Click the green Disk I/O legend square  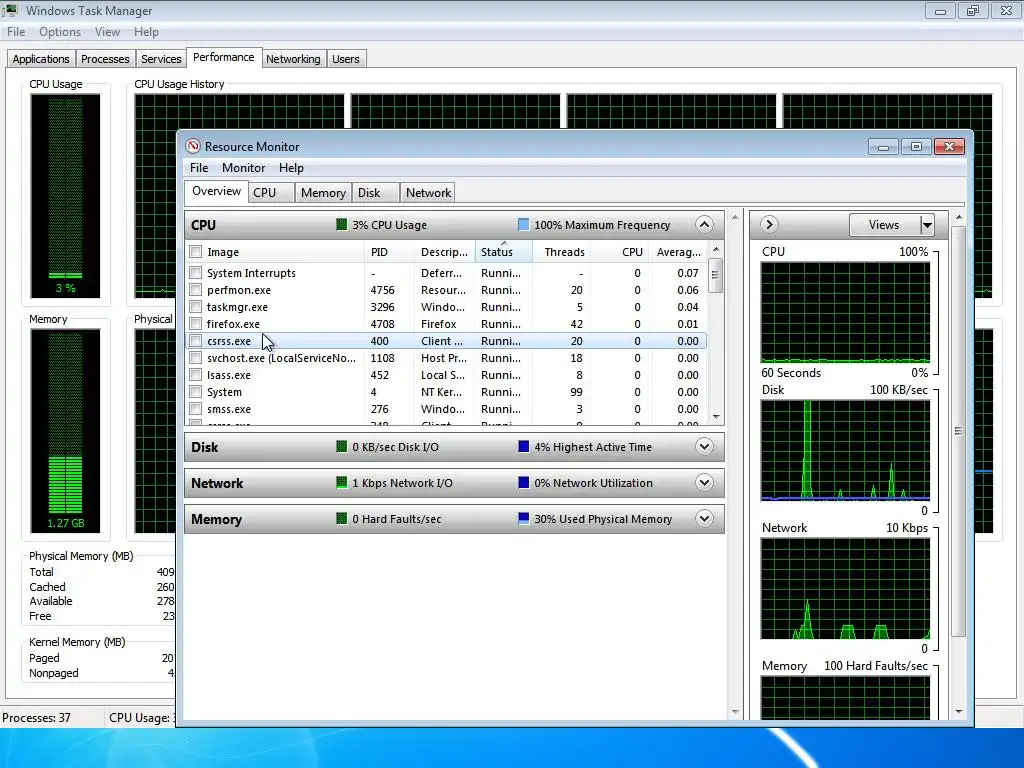point(342,447)
